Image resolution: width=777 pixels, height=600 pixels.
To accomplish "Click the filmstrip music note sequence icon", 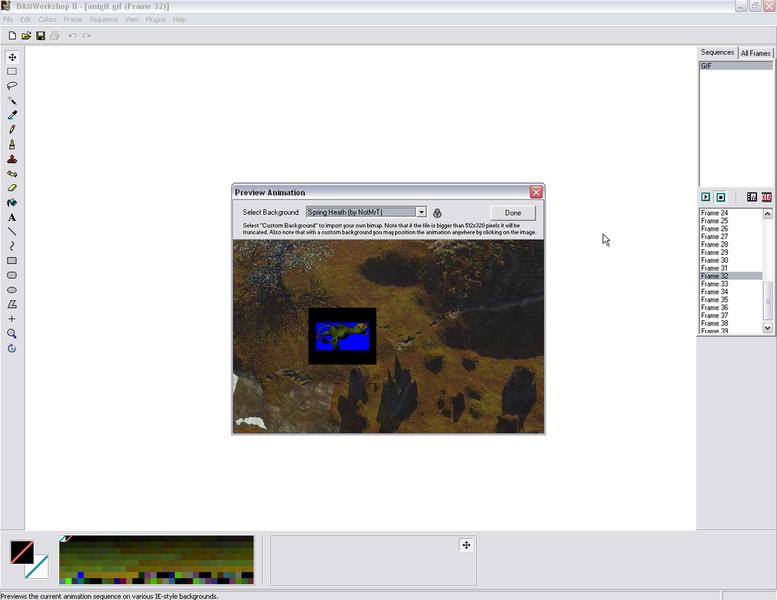I will coord(752,197).
